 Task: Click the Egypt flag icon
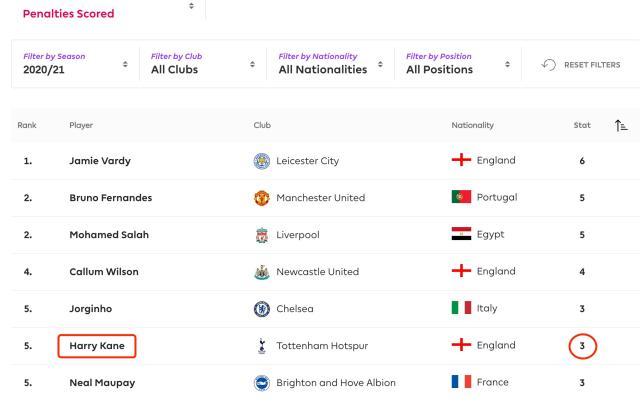(x=461, y=235)
